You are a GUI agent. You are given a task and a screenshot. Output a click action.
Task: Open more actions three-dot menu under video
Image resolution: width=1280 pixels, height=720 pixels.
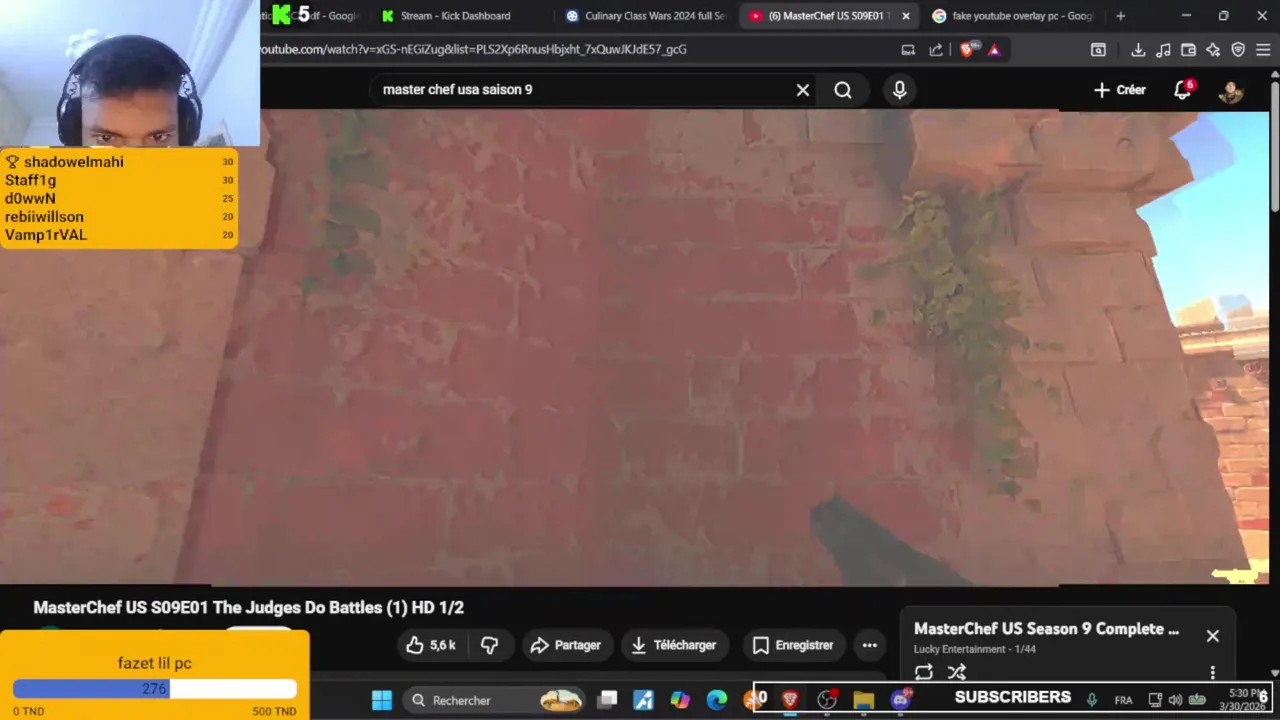(870, 645)
